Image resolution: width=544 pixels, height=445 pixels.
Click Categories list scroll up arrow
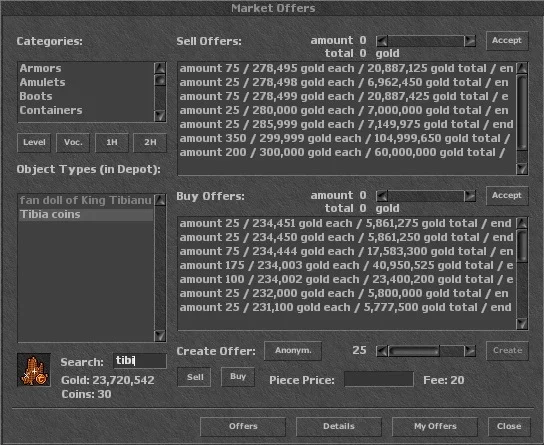(x=160, y=68)
